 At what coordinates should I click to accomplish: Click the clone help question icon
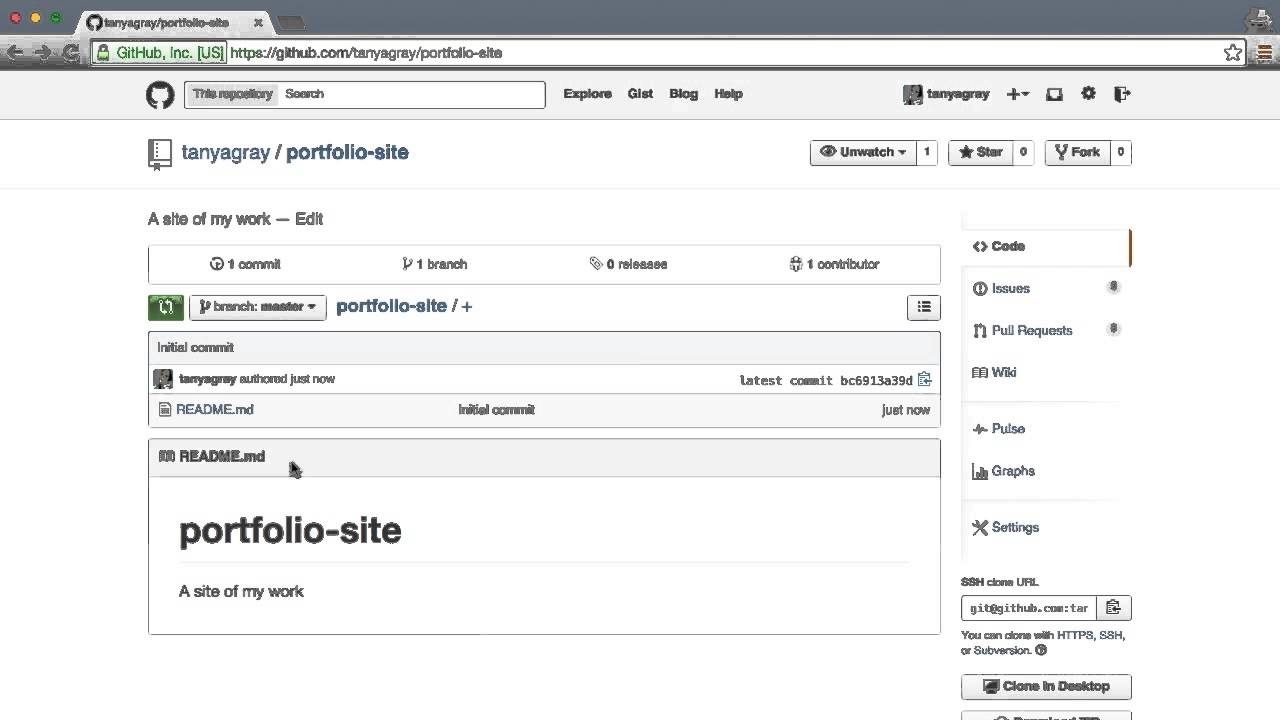(x=1041, y=650)
